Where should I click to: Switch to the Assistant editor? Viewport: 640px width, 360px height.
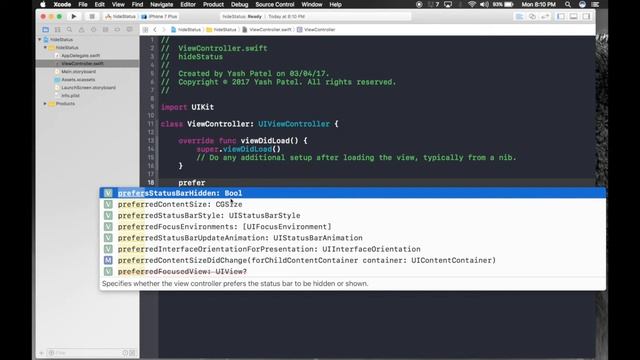pyautogui.click(x=532, y=16)
